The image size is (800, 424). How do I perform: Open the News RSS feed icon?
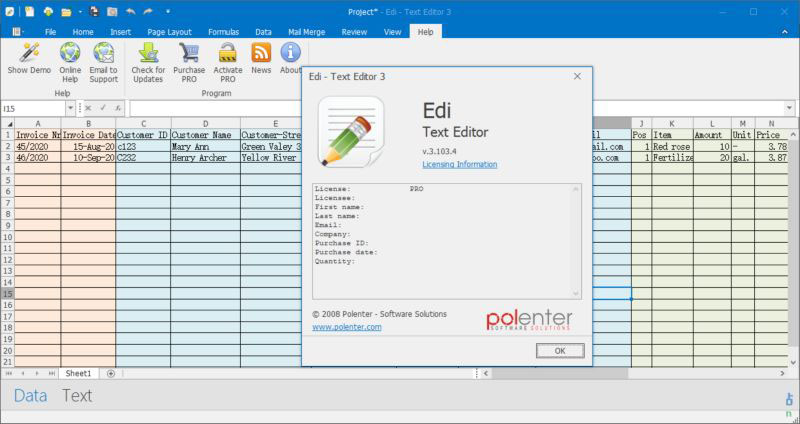[x=261, y=52]
